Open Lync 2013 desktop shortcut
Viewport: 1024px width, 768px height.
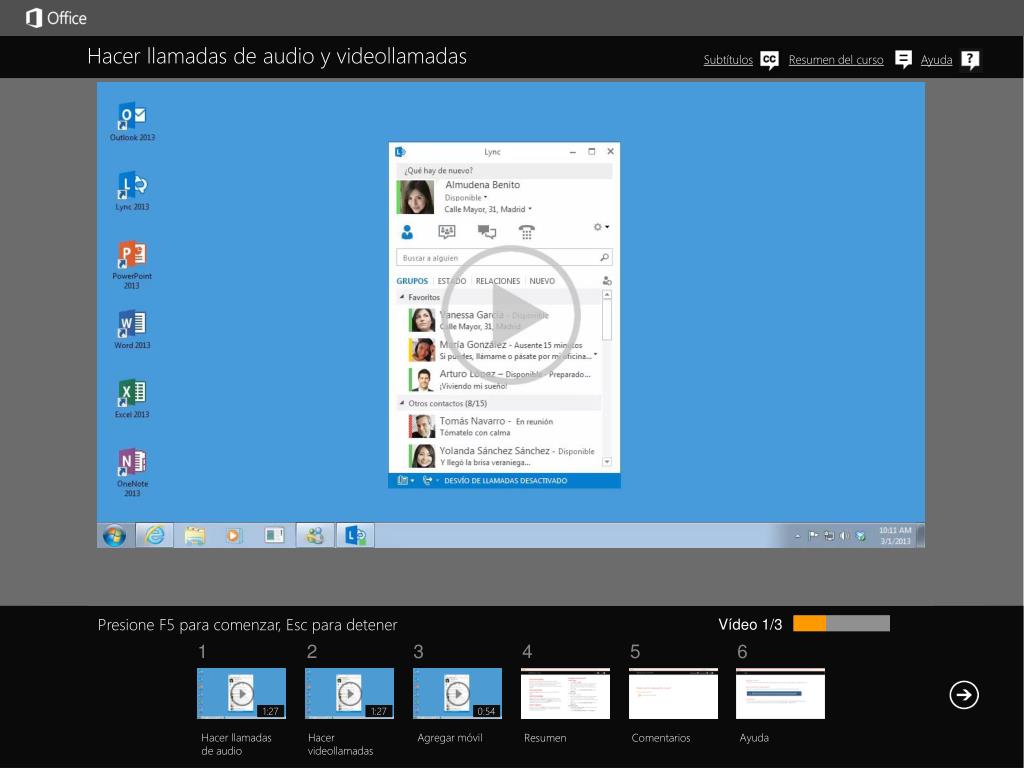133,191
